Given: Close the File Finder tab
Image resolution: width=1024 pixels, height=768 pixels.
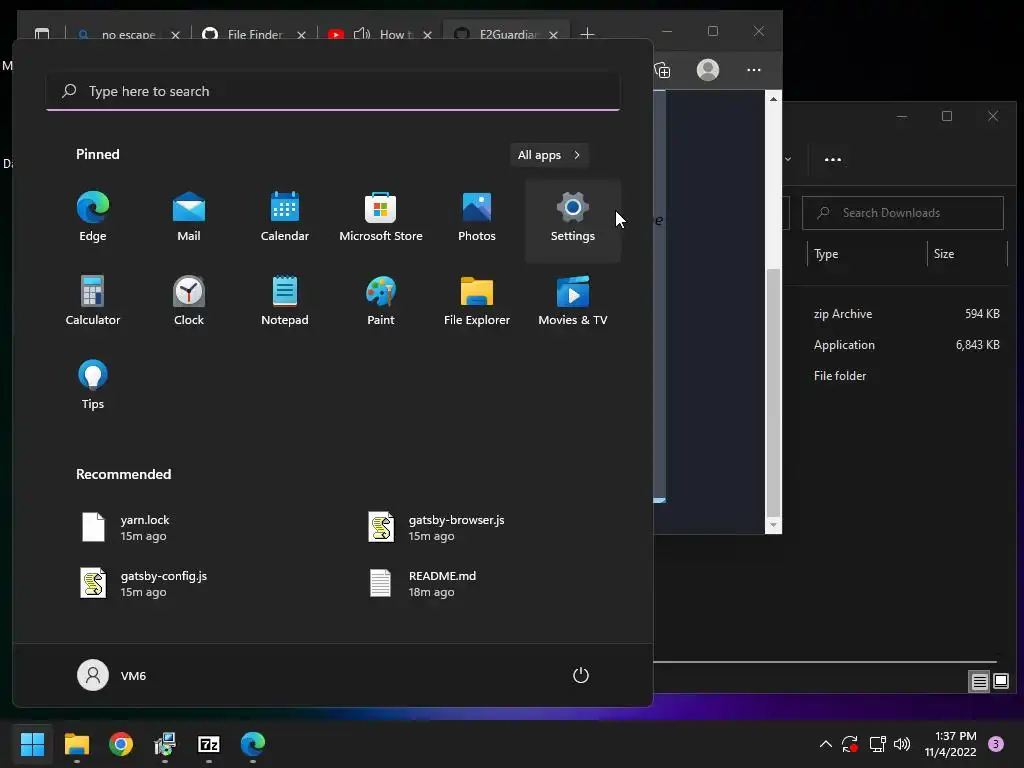Looking at the screenshot, I should pos(301,35).
